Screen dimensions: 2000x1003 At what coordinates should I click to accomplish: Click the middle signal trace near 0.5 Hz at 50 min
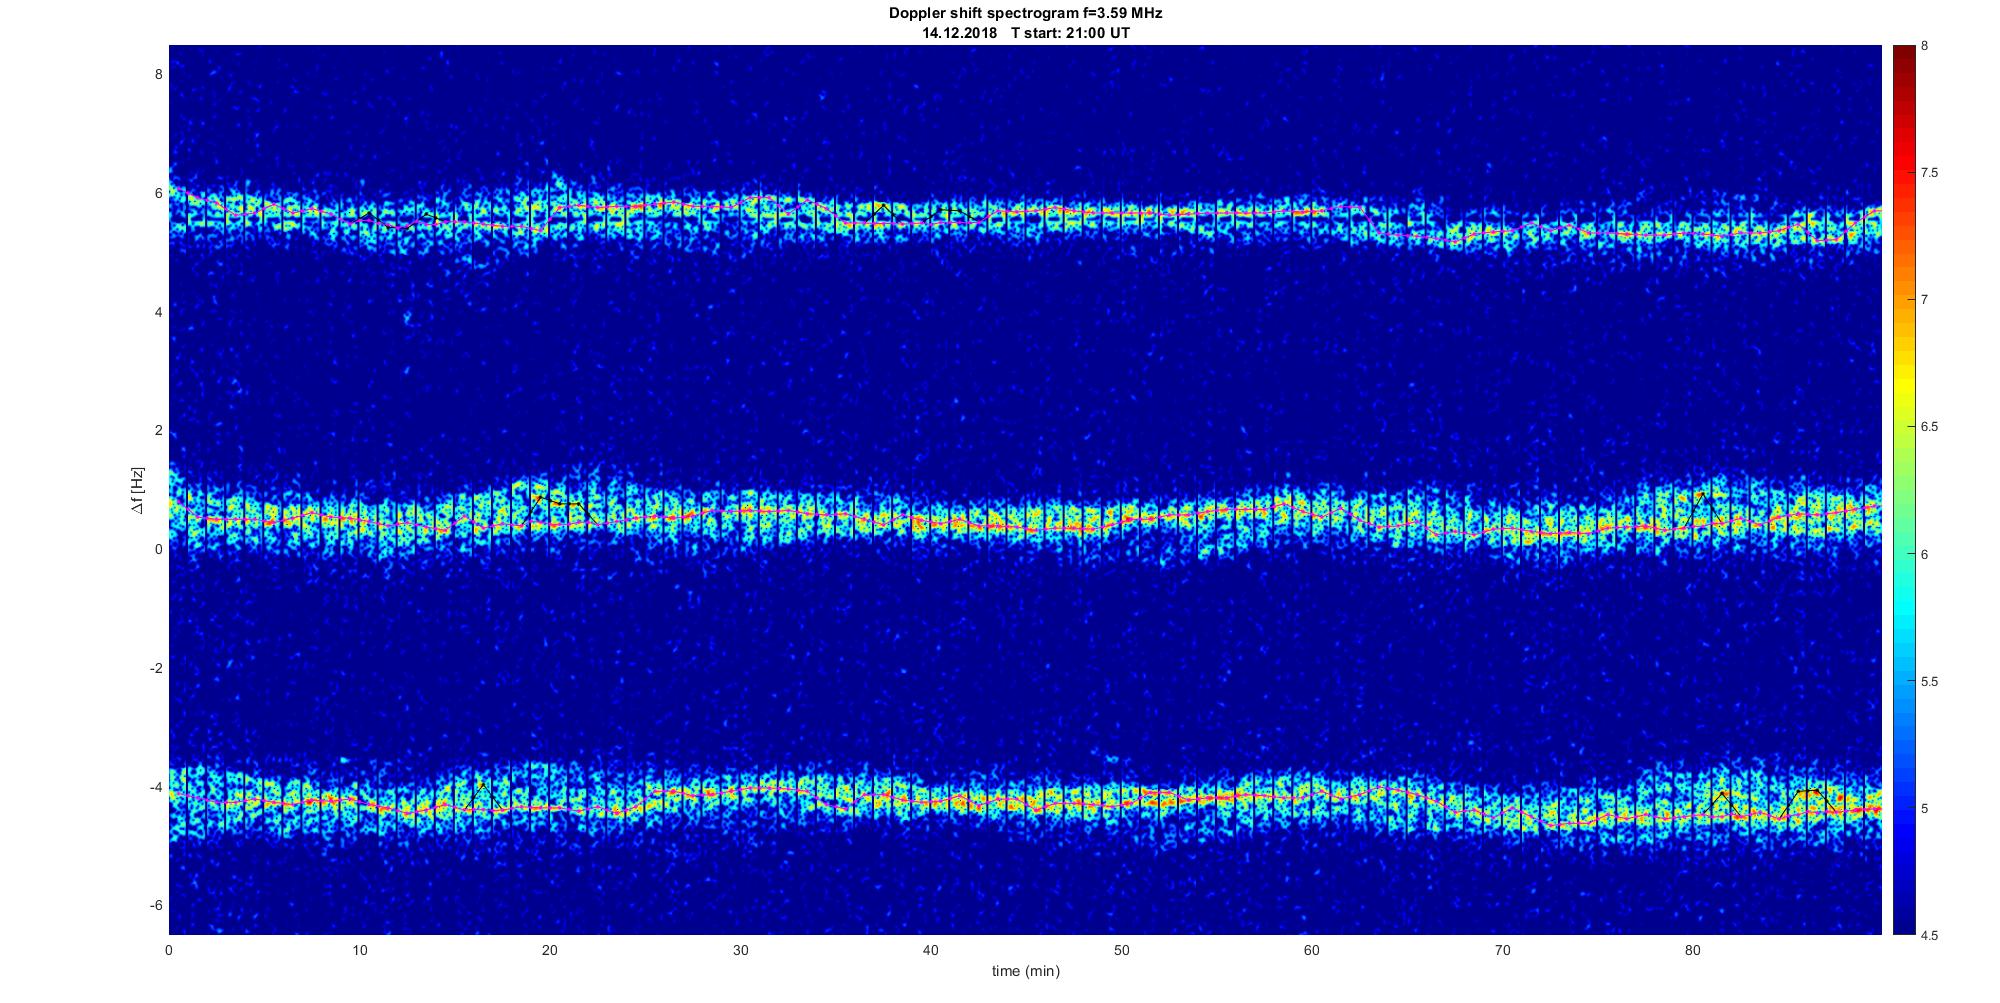[x=1121, y=519]
